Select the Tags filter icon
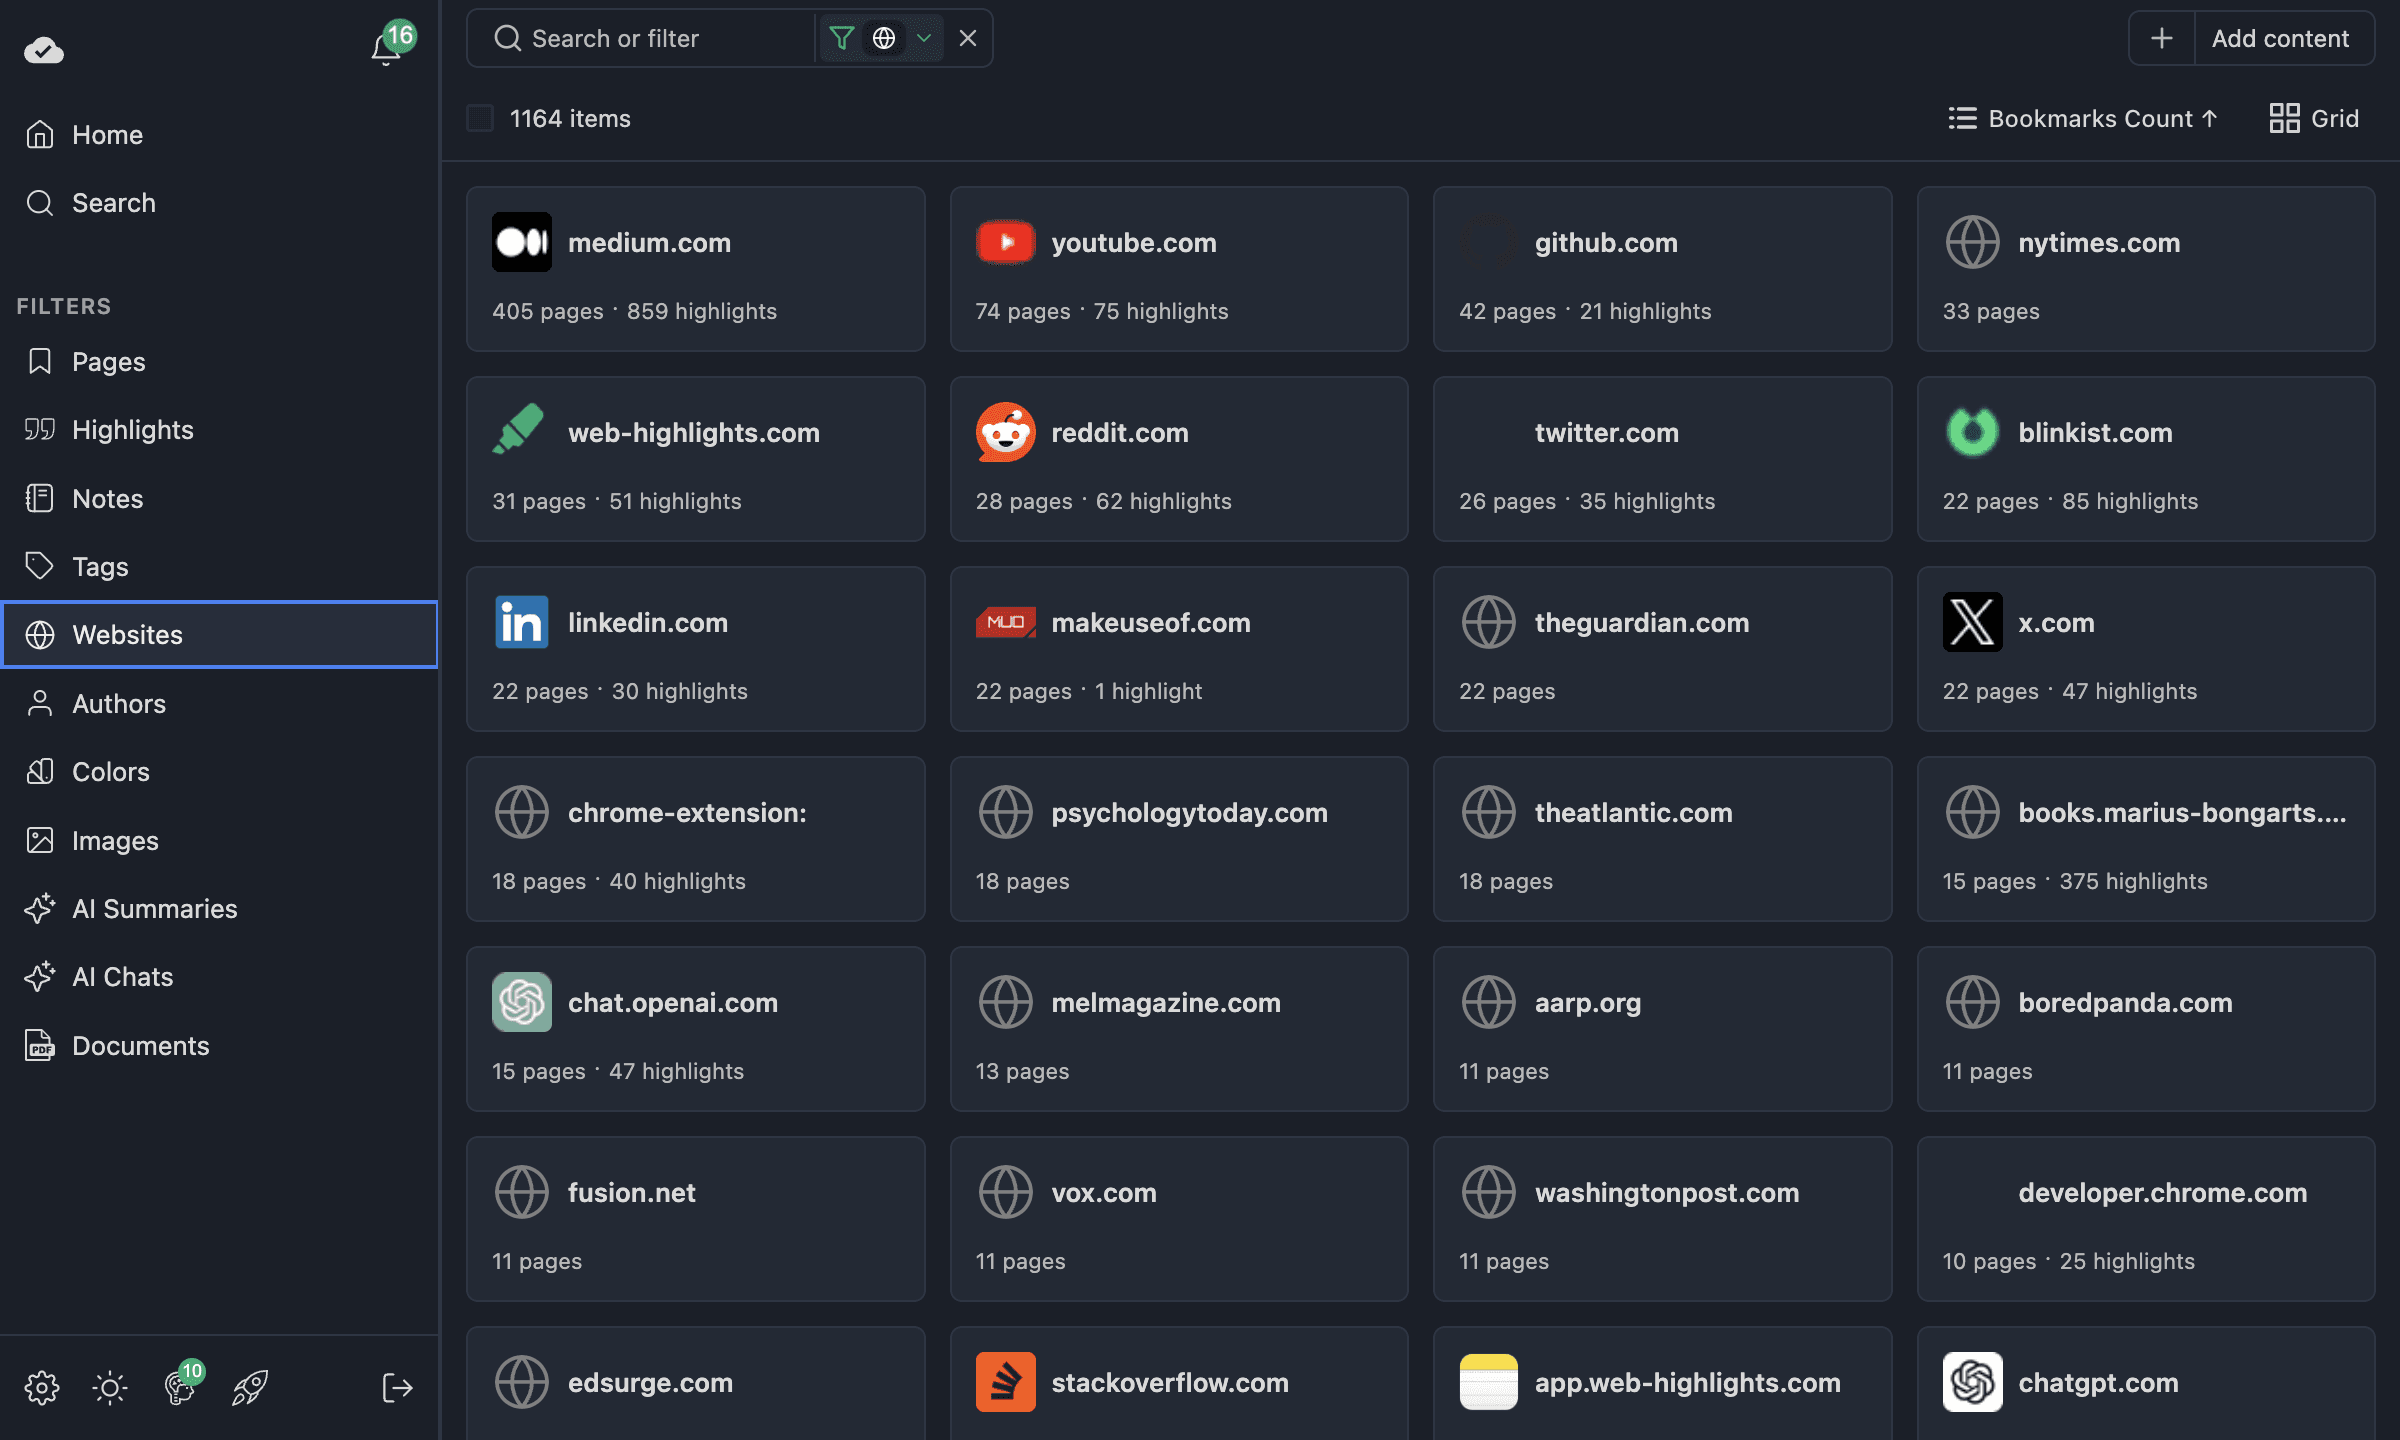This screenshot has width=2400, height=1440. coord(40,566)
